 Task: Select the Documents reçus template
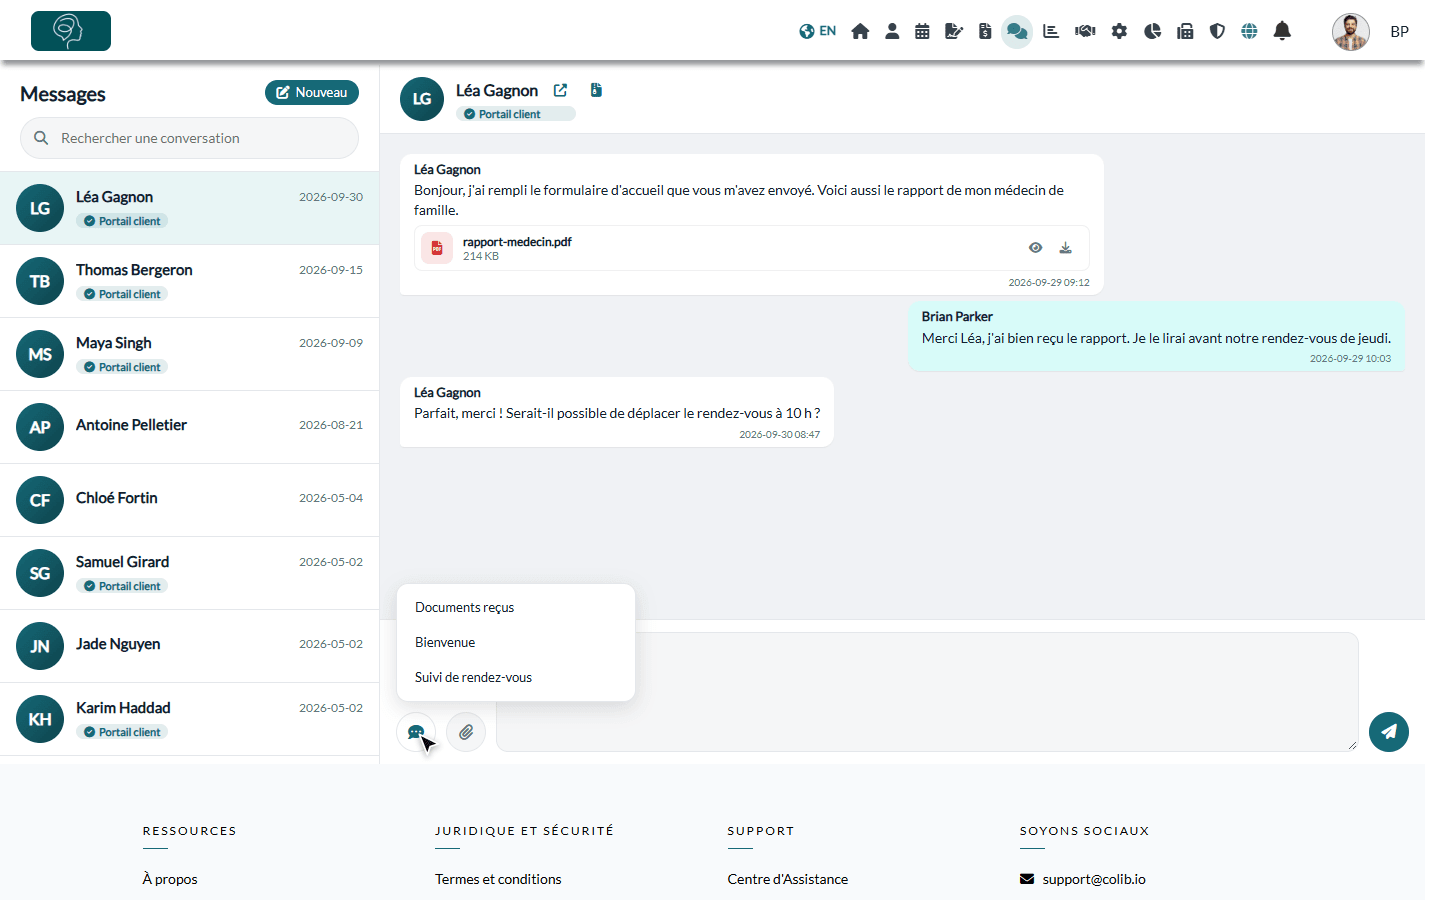pyautogui.click(x=516, y=607)
